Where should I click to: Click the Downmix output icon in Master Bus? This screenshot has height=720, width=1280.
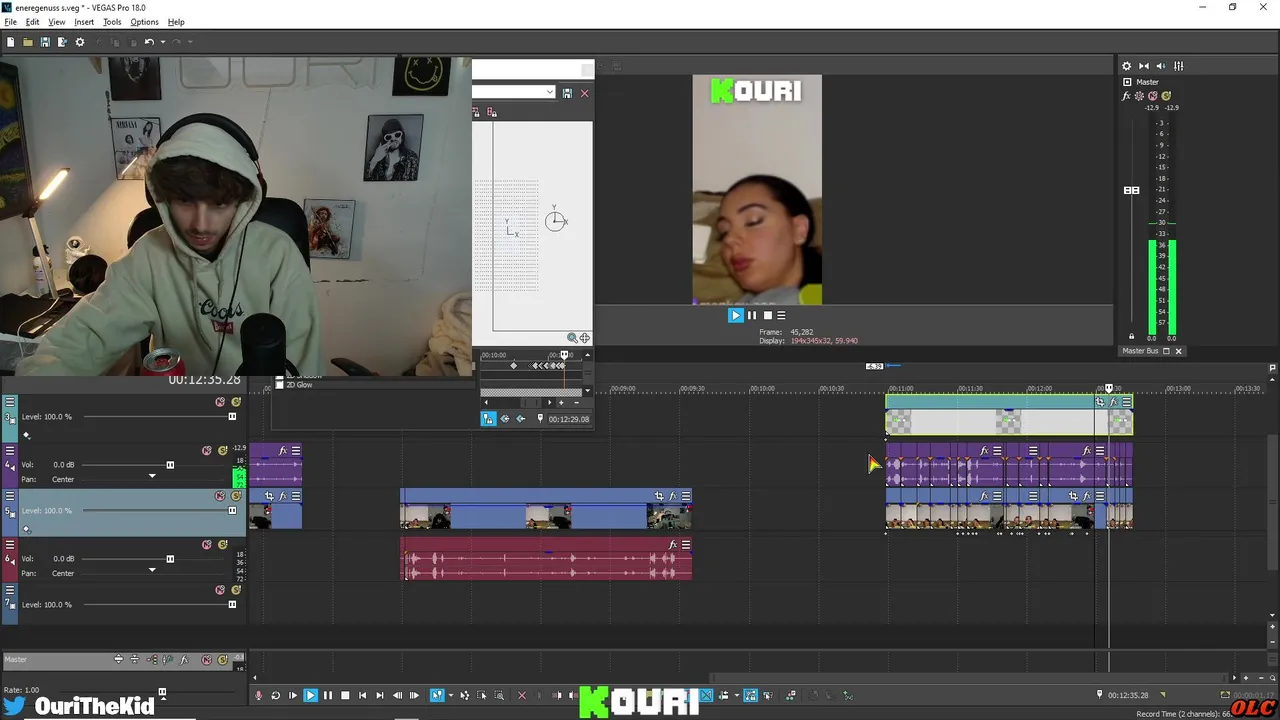[x=1144, y=66]
